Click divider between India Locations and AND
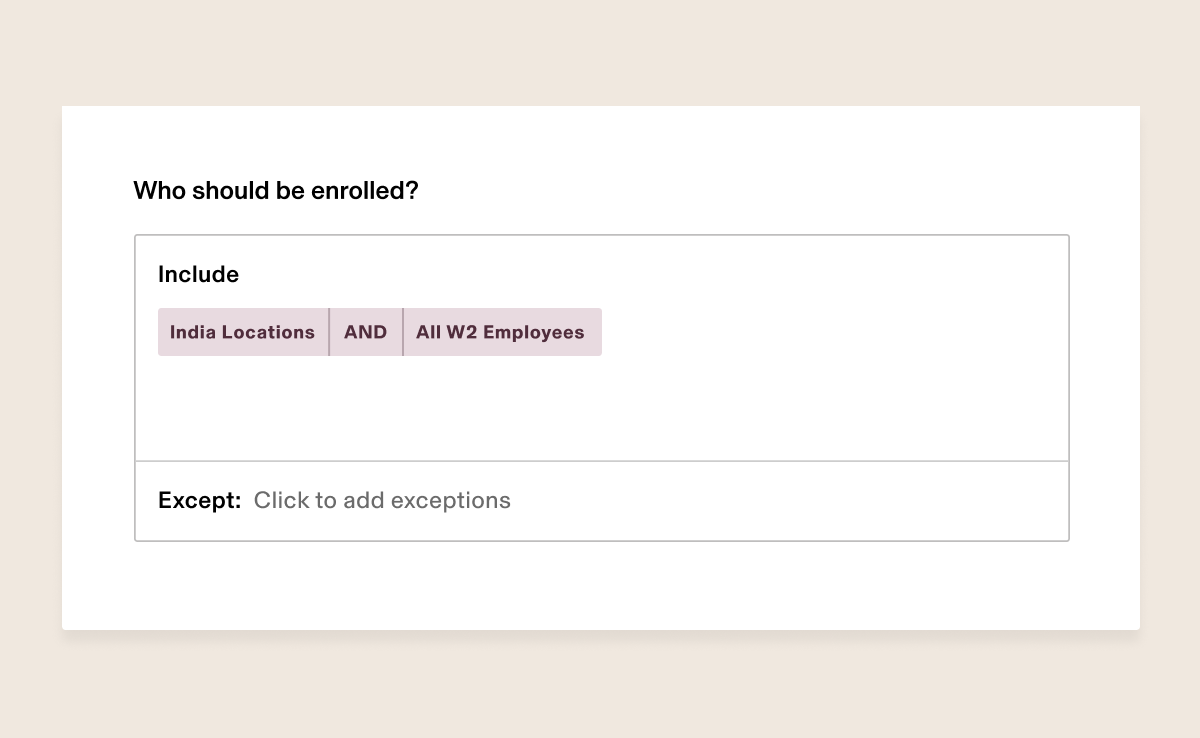 [x=329, y=332]
